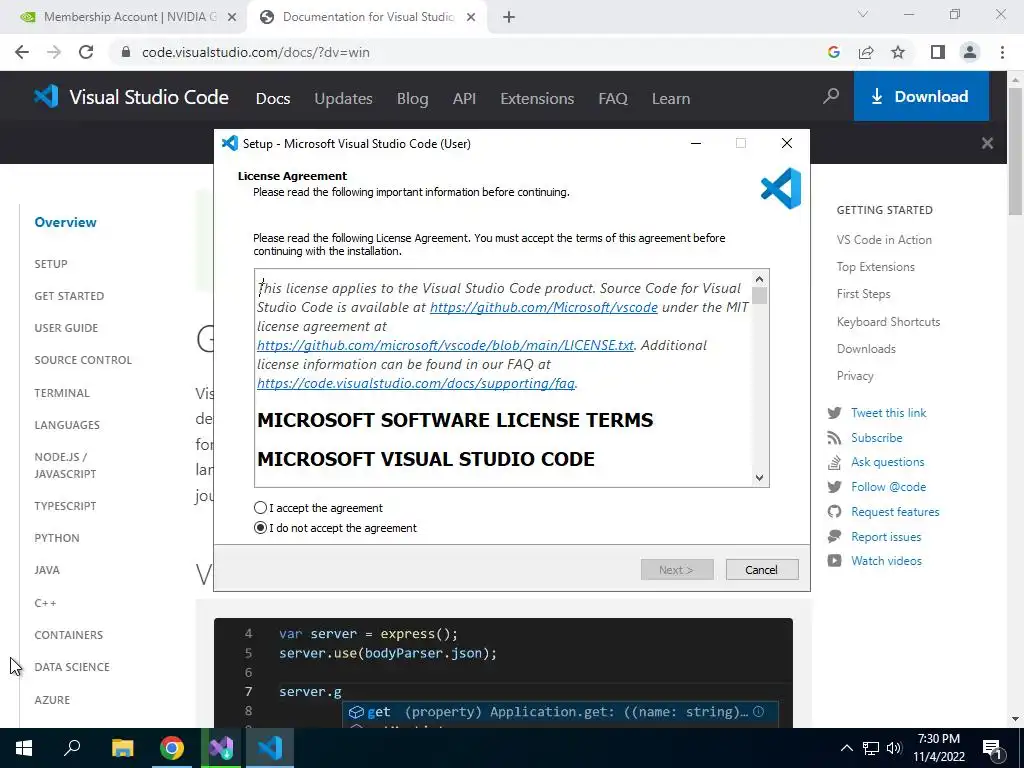Open the supporting/faq link in license
1024x768 pixels.
point(416,383)
